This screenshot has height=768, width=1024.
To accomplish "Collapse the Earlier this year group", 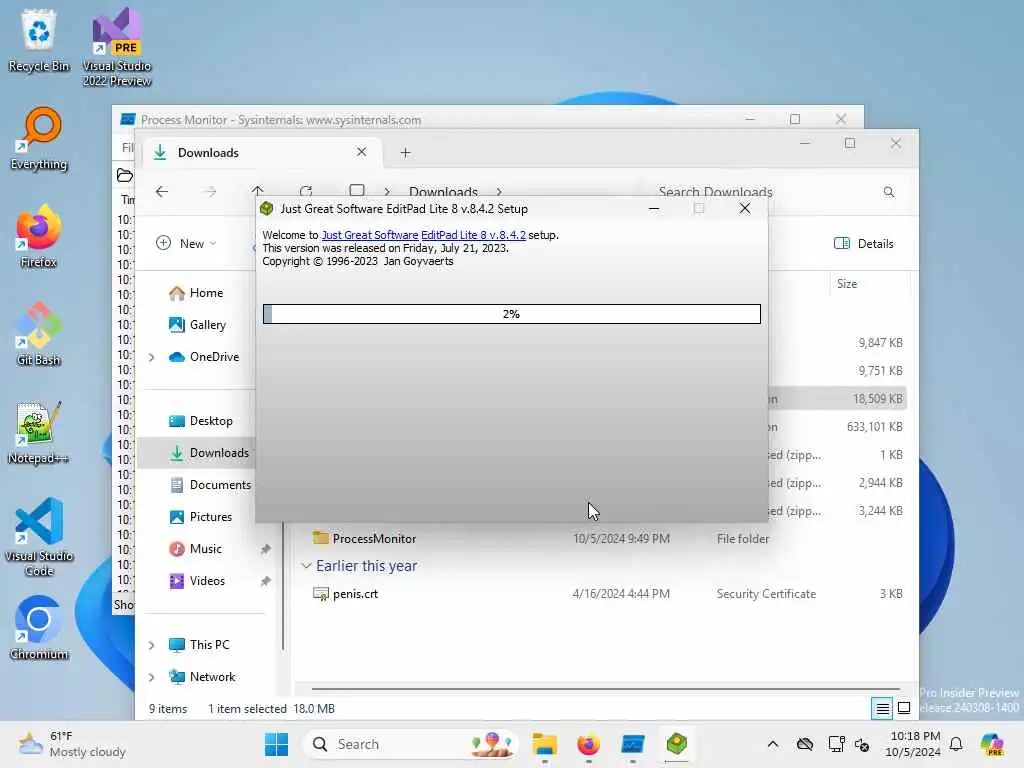I will (x=306, y=566).
